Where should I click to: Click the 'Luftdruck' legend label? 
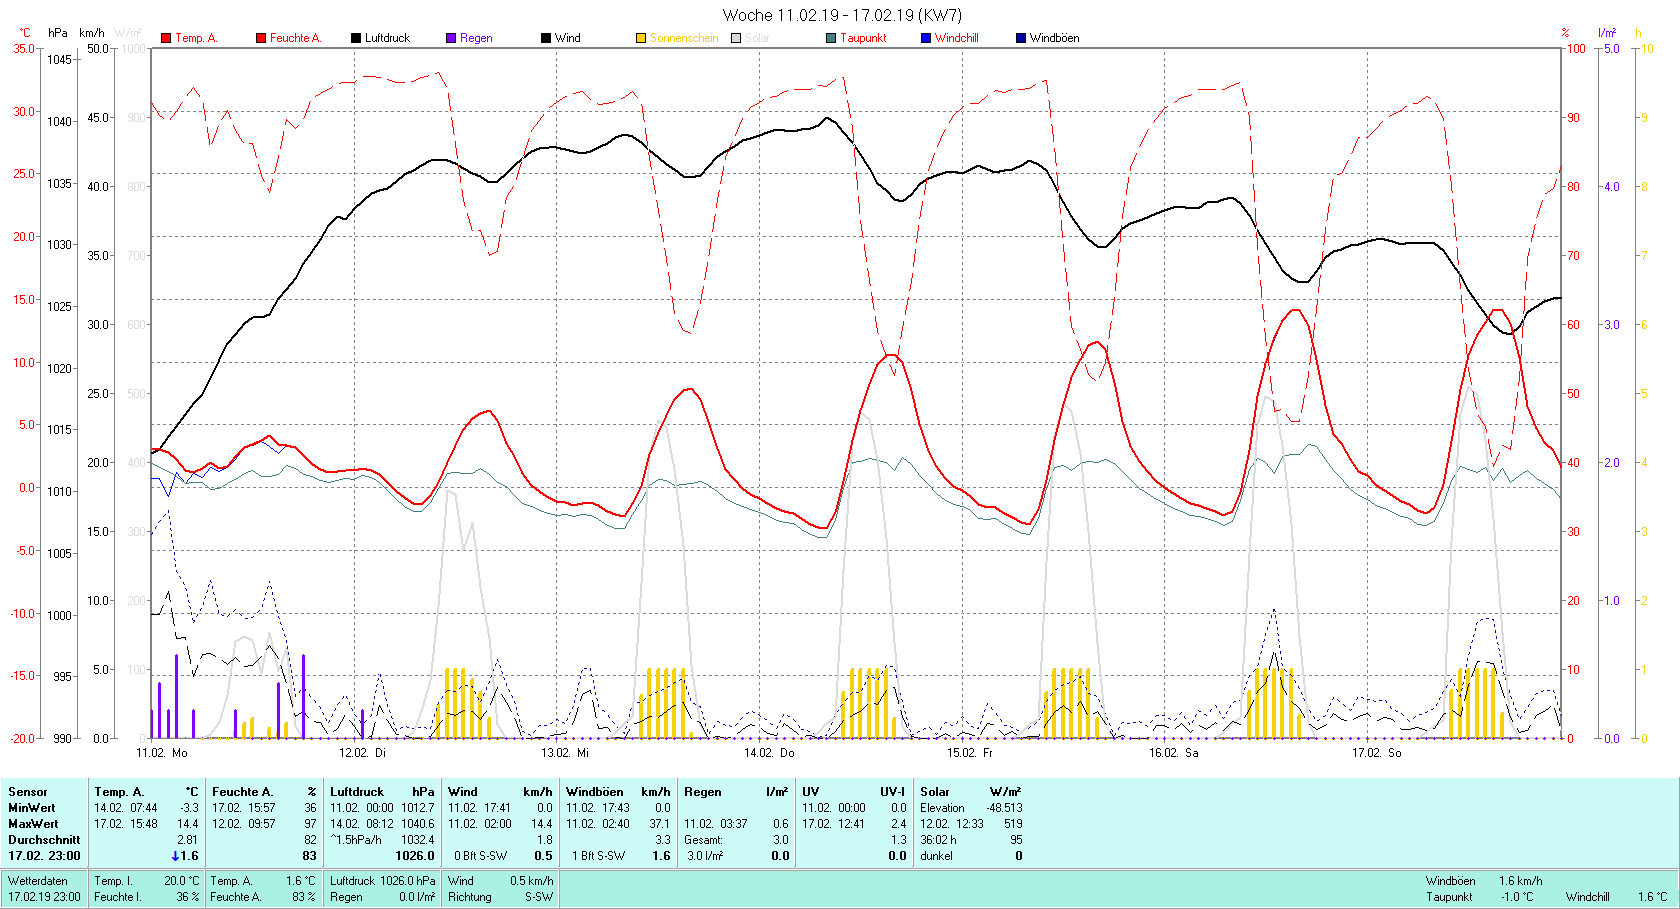[x=387, y=38]
